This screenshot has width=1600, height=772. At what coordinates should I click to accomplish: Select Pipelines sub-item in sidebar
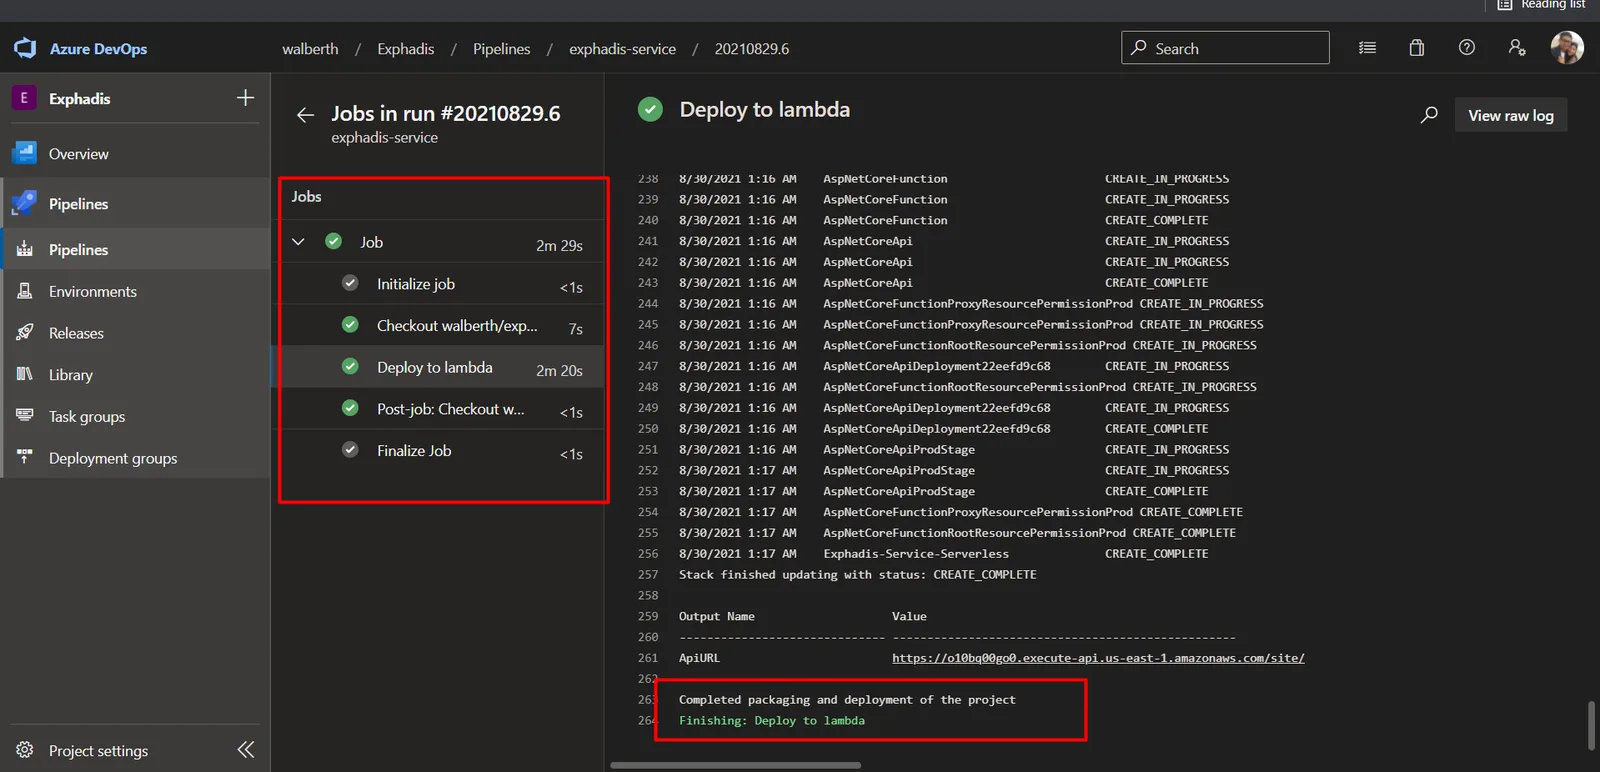click(x=135, y=249)
